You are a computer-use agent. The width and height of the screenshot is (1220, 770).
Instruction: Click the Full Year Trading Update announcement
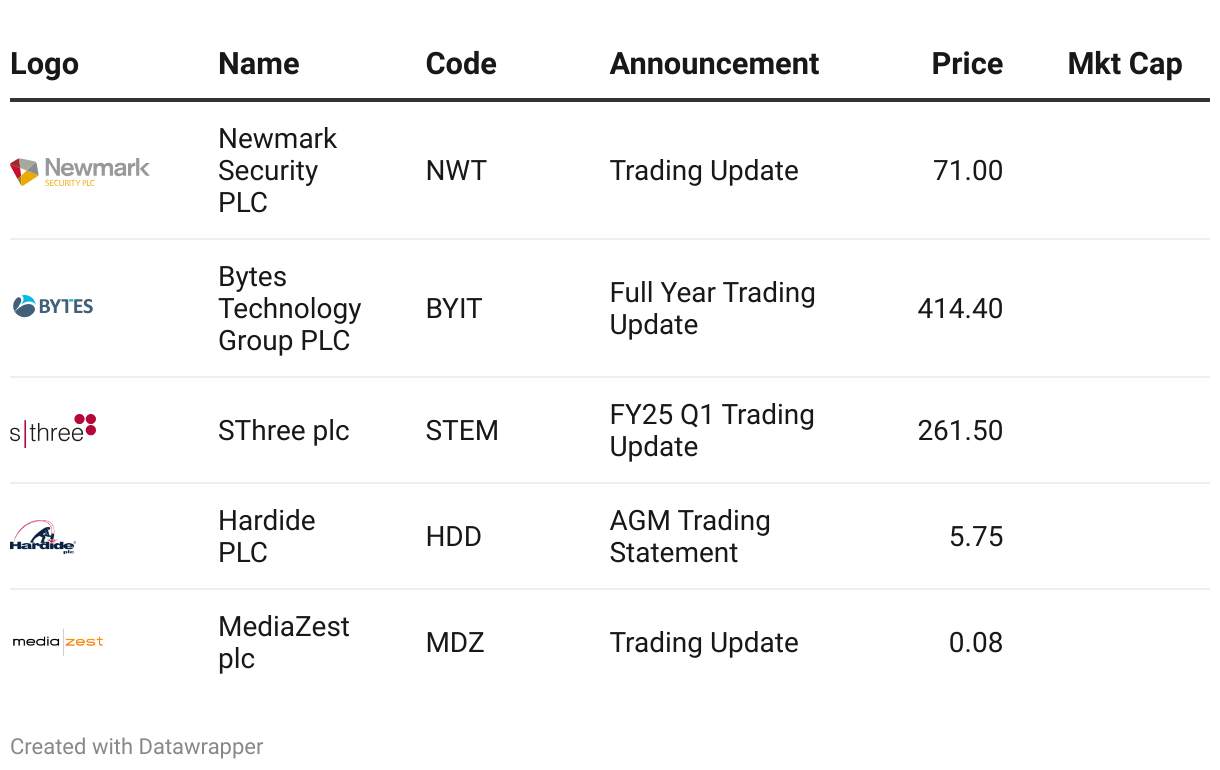[712, 309]
